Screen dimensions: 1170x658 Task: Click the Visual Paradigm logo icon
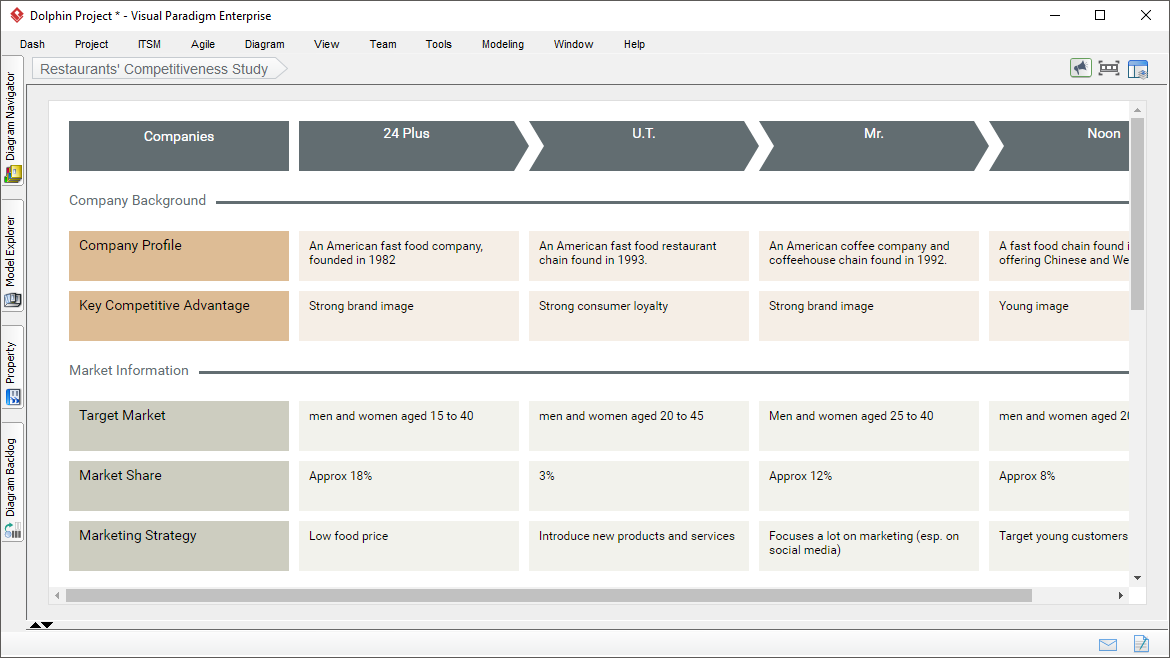(16, 15)
